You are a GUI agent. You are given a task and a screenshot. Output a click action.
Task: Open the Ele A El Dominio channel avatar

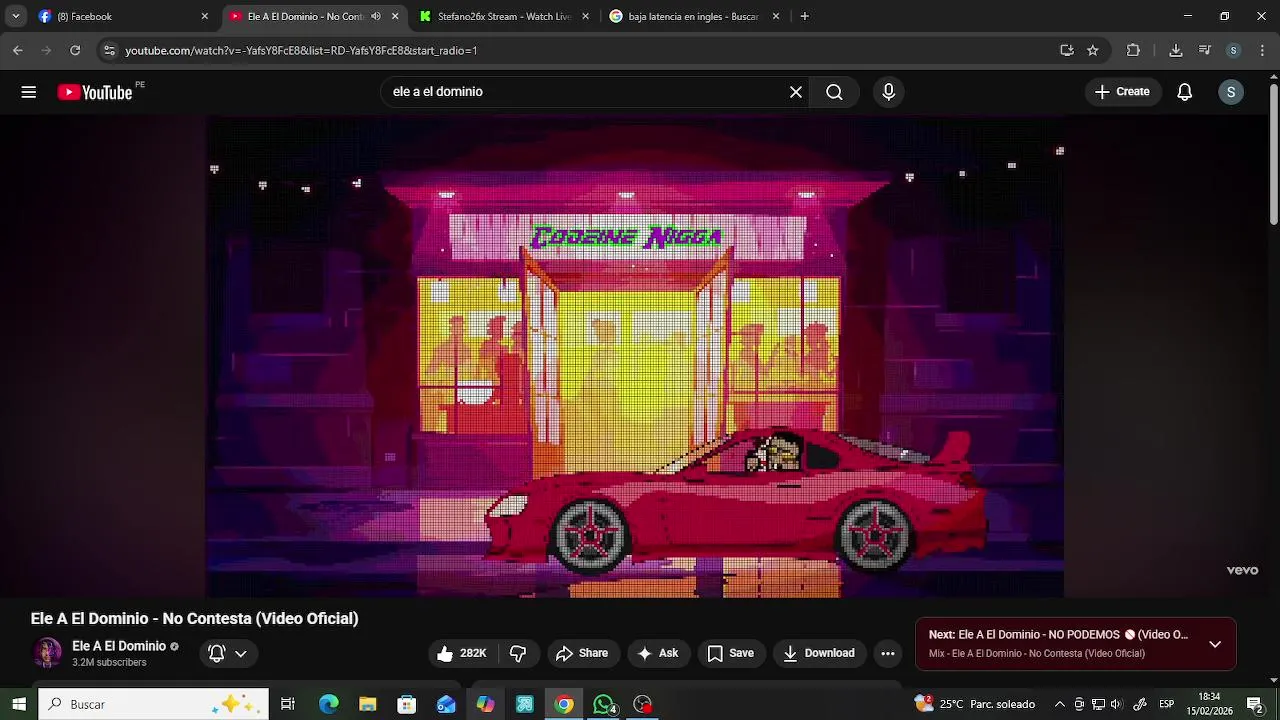pyautogui.click(x=47, y=653)
